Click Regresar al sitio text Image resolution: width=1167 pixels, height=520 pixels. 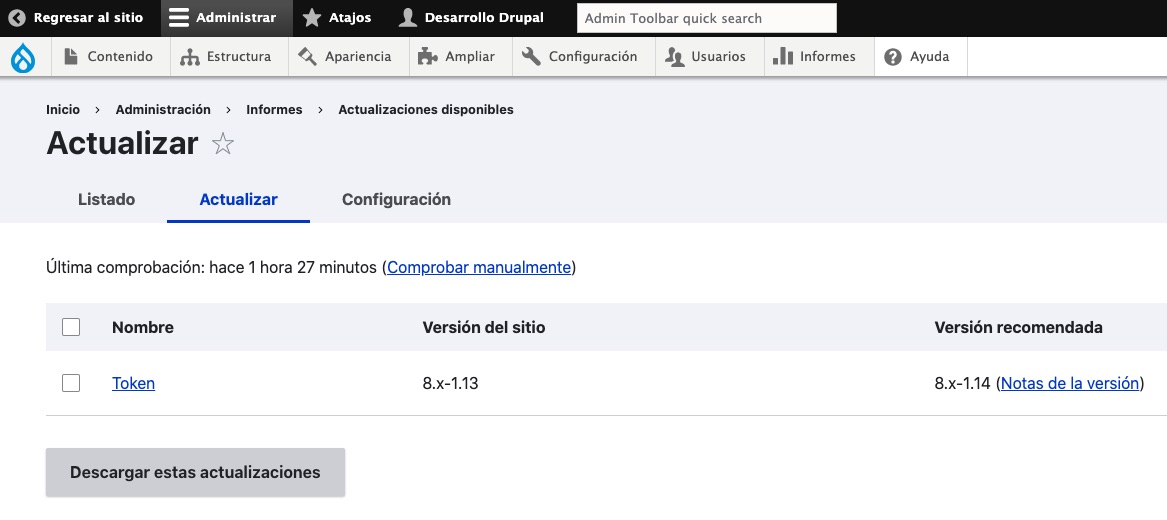[x=89, y=18]
